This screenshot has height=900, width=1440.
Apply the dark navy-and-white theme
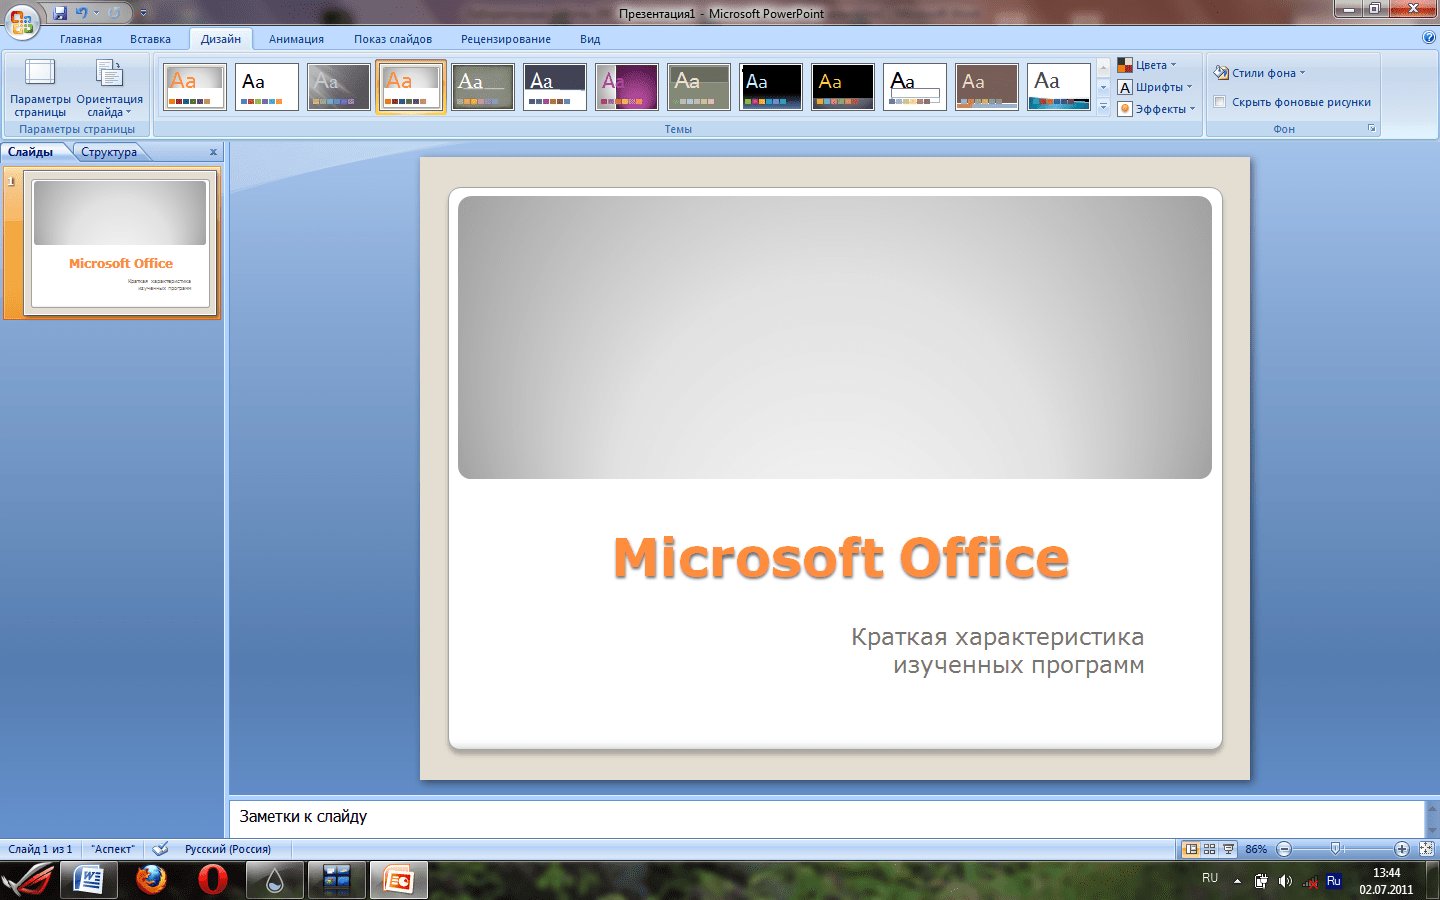(555, 87)
